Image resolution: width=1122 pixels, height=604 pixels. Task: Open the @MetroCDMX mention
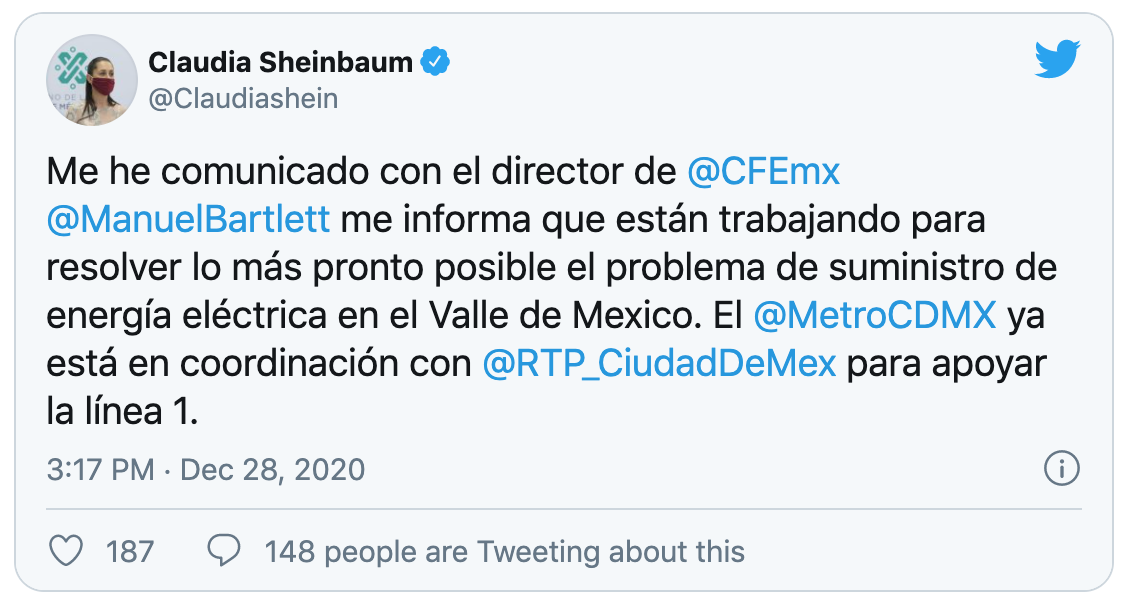(x=874, y=315)
